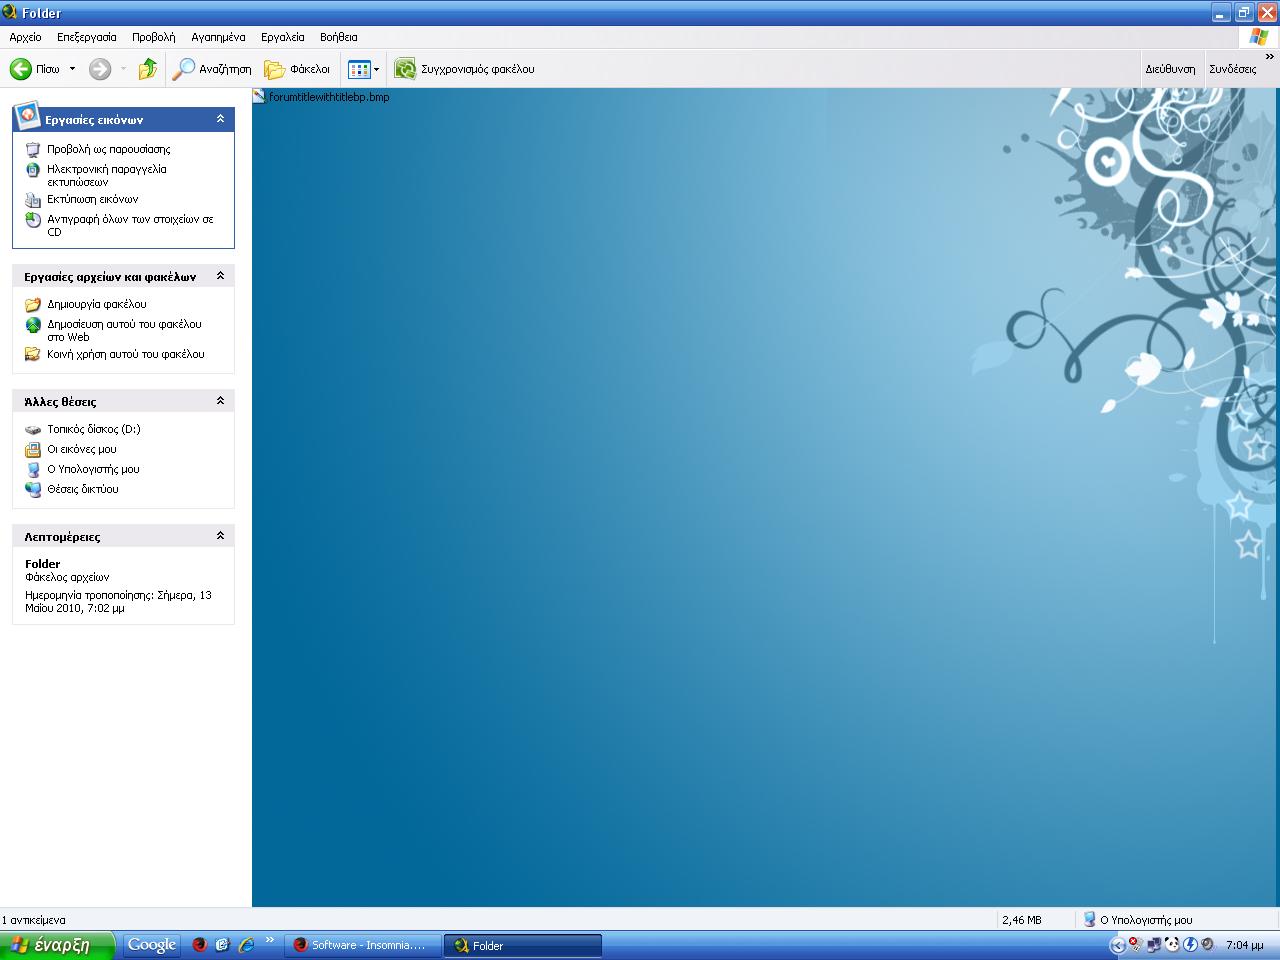Open the Προβολή menu
1280x960 pixels.
coord(154,37)
